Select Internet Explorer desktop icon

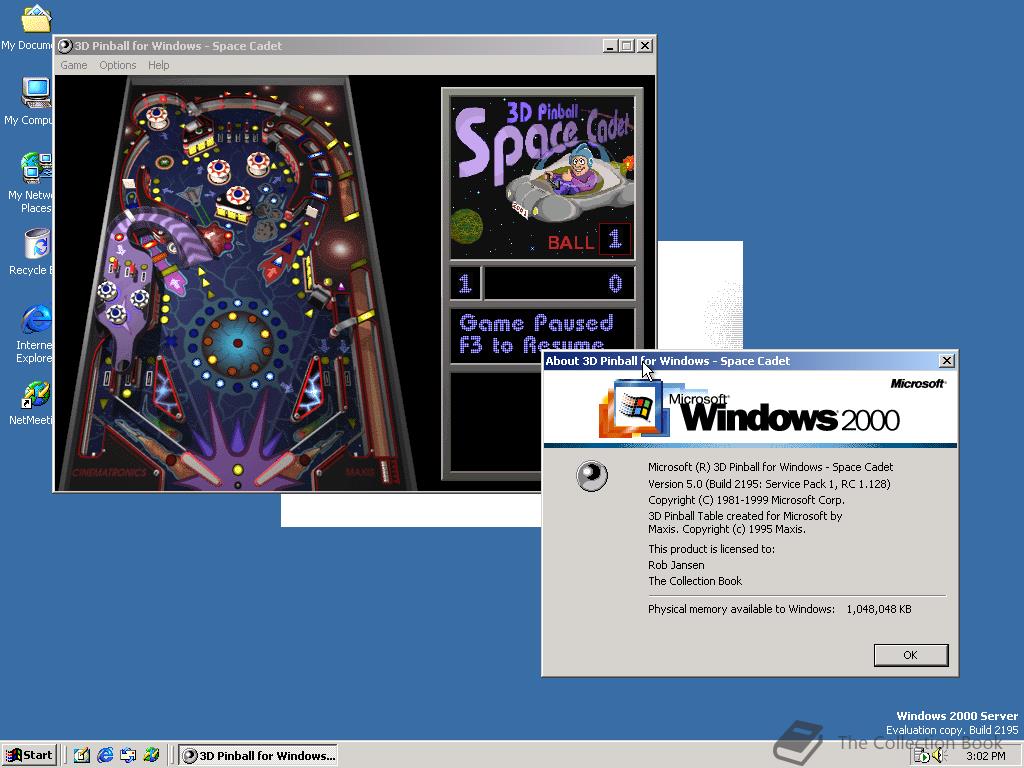(33, 333)
